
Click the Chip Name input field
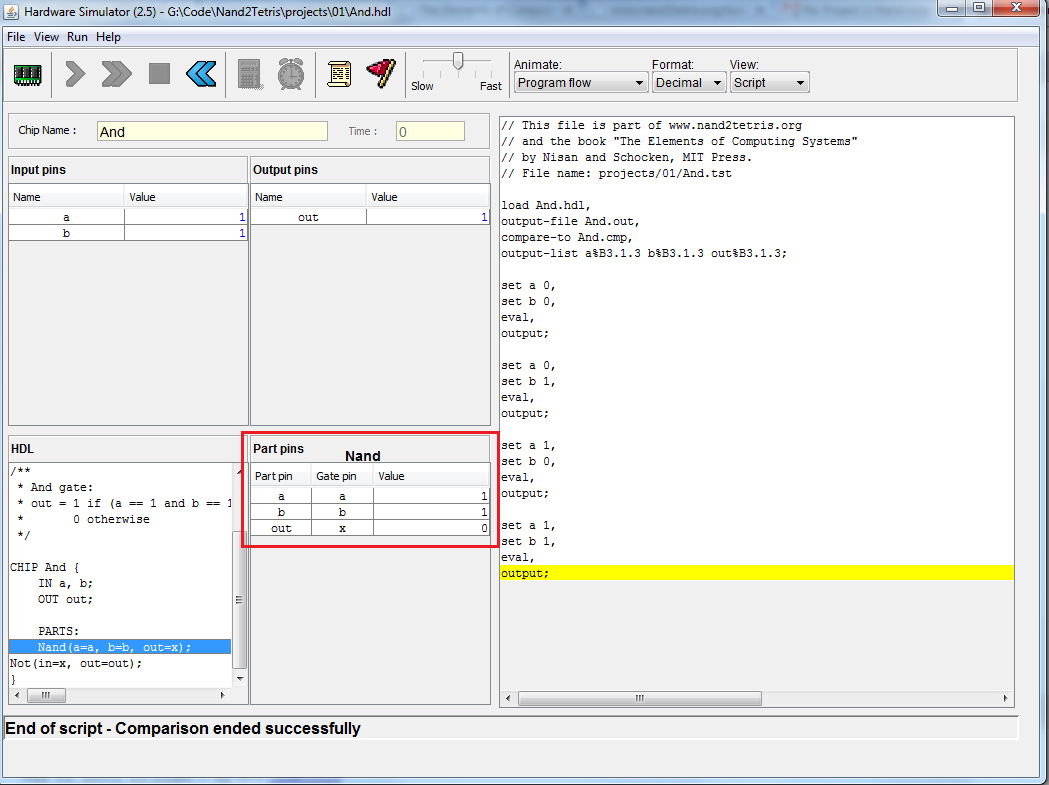tap(212, 131)
